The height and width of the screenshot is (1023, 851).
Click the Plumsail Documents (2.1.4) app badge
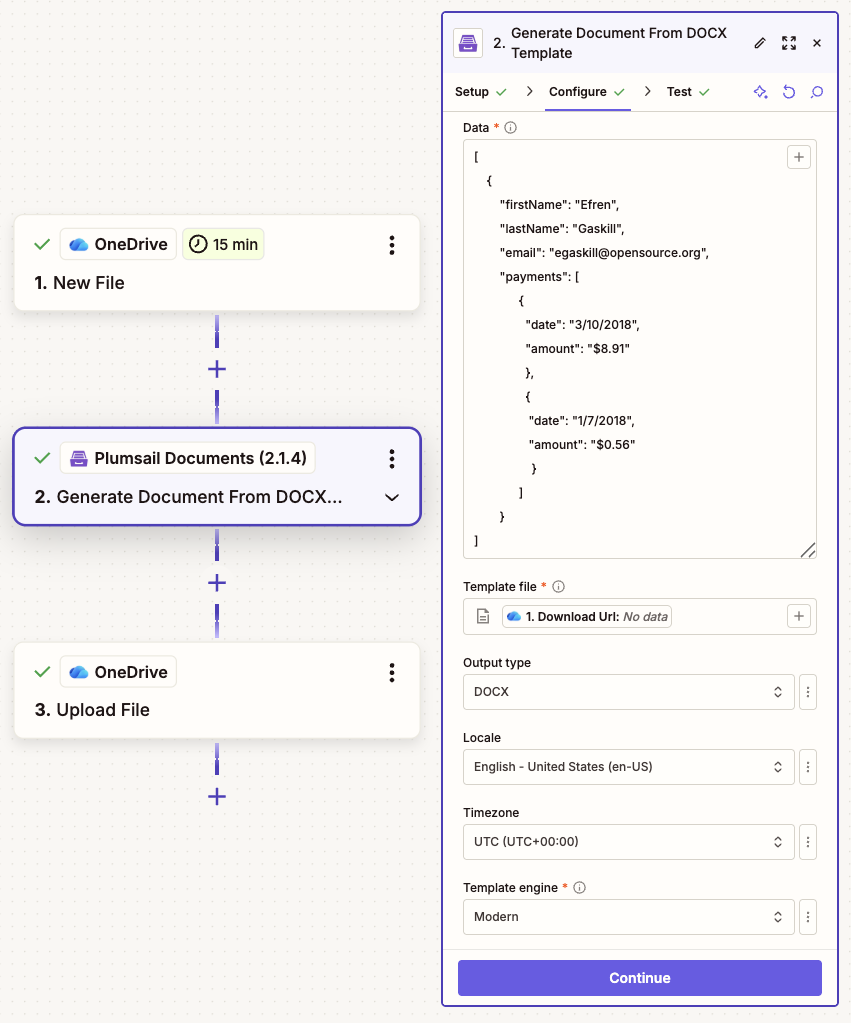coord(188,459)
